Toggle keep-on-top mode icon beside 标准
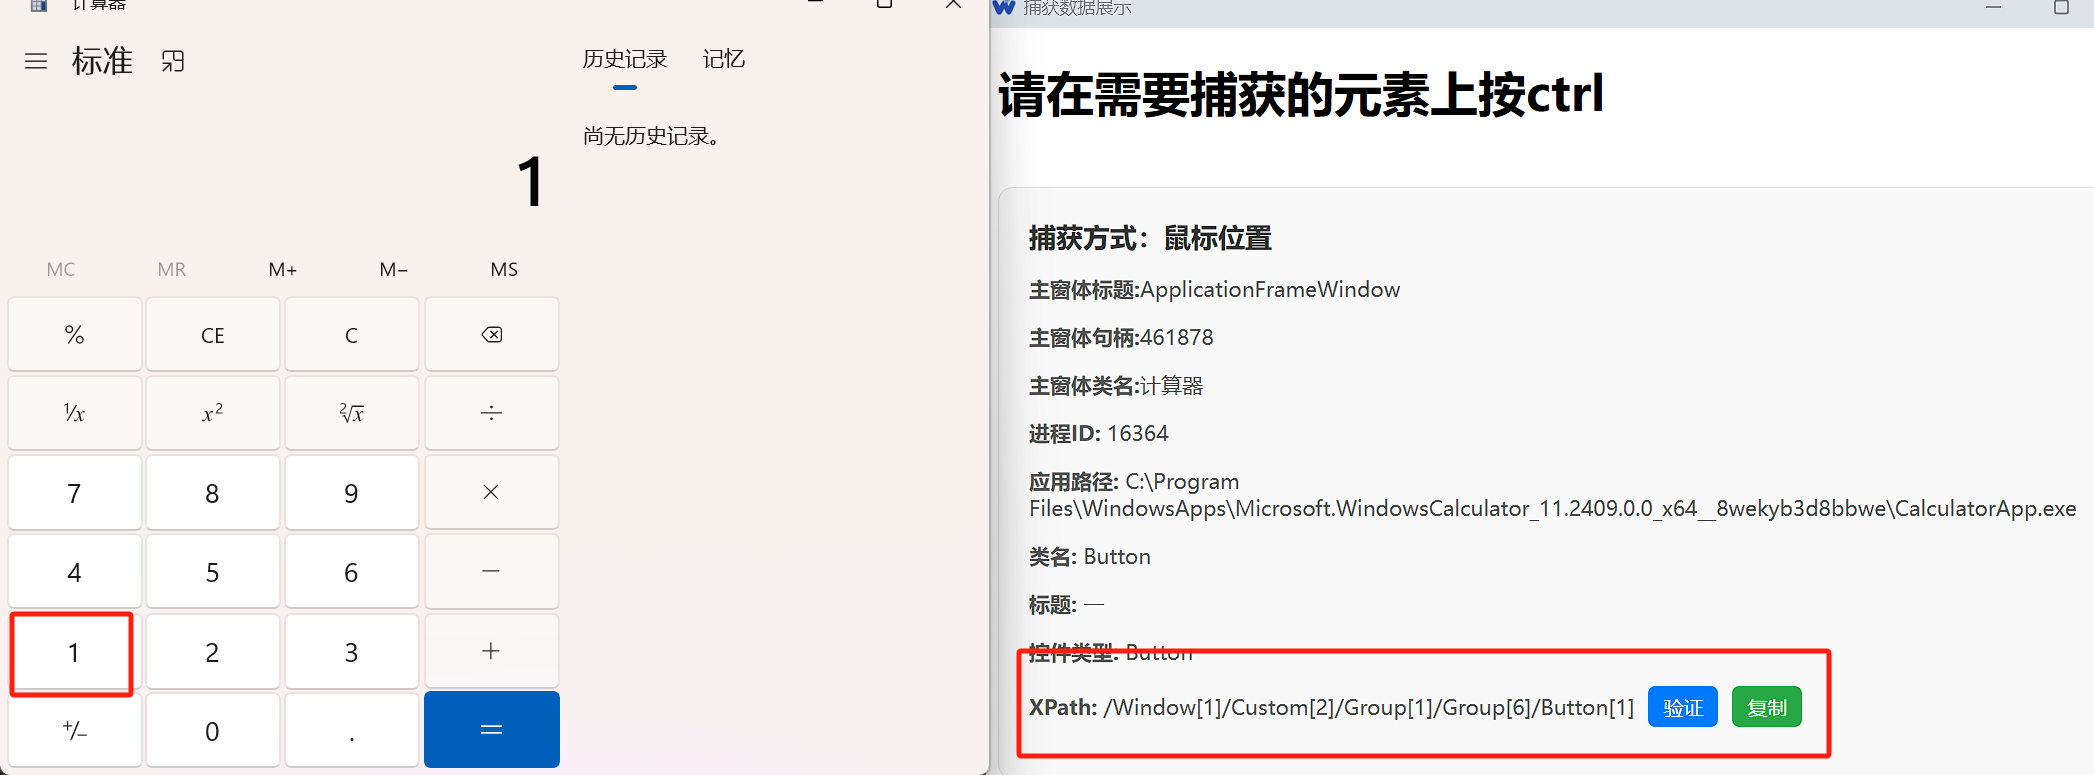Image resolution: width=2094 pixels, height=775 pixels. click(x=173, y=61)
